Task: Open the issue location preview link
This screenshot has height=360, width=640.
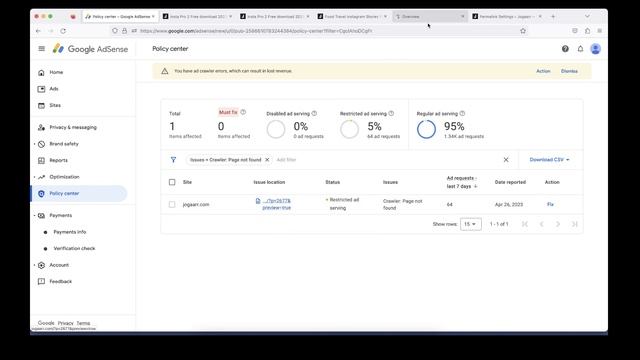Action: pos(276,204)
